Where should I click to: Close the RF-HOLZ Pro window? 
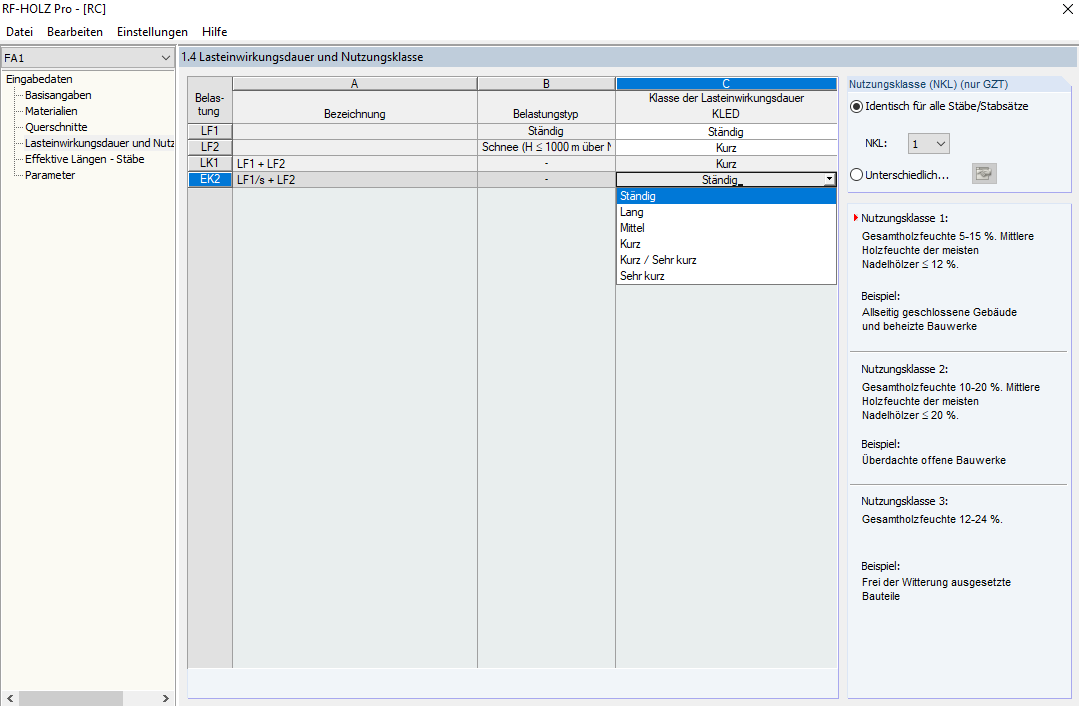coord(1067,9)
